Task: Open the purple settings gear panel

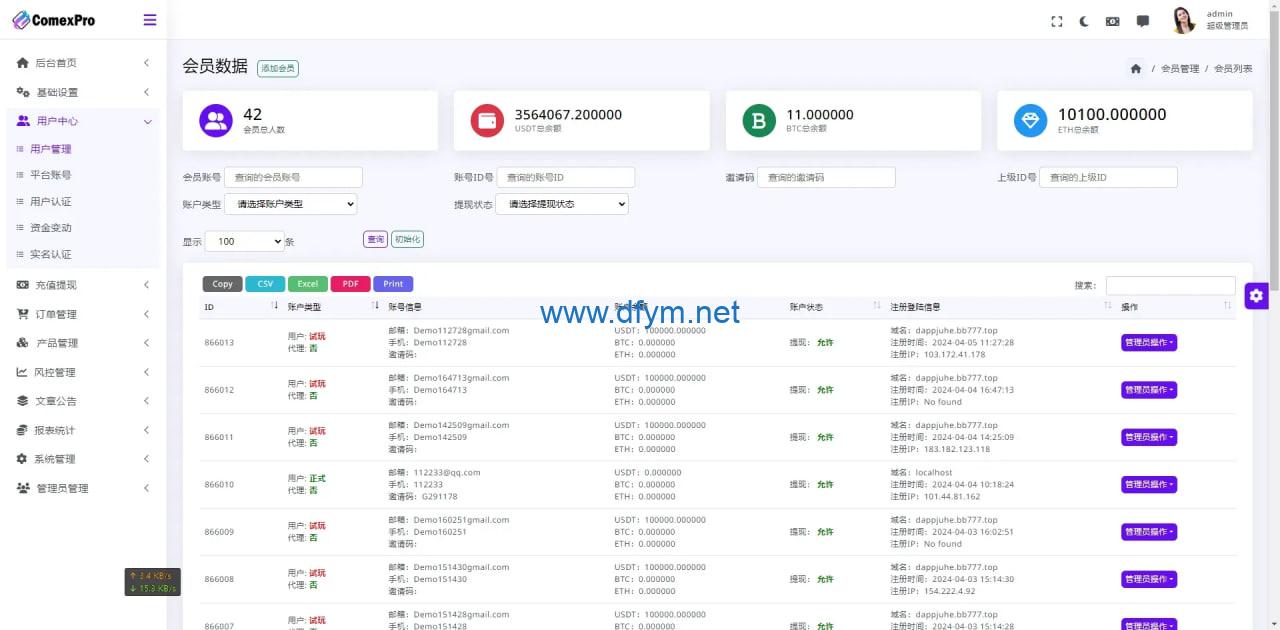Action: point(1257,295)
